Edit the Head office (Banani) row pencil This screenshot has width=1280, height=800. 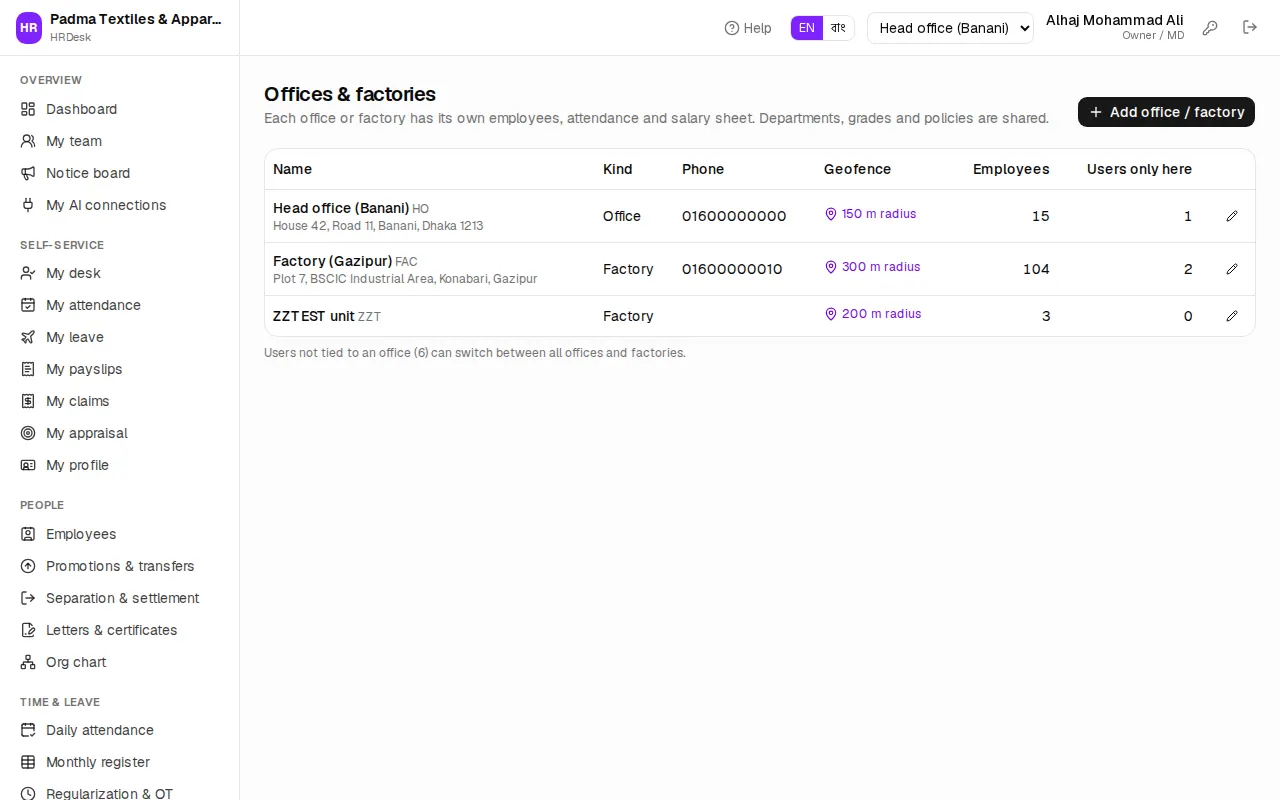click(x=1232, y=216)
